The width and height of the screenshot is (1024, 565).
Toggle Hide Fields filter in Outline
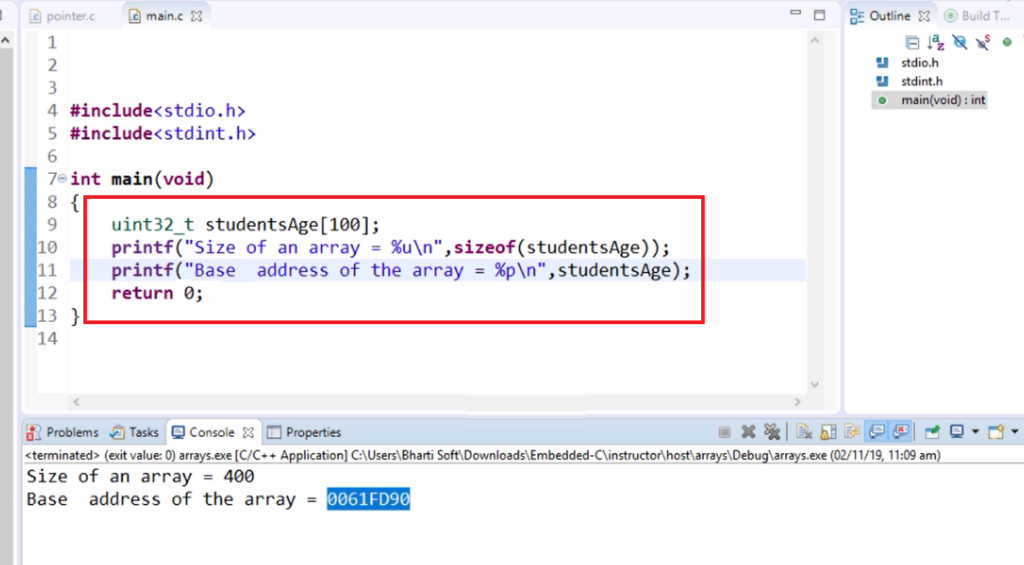960,42
